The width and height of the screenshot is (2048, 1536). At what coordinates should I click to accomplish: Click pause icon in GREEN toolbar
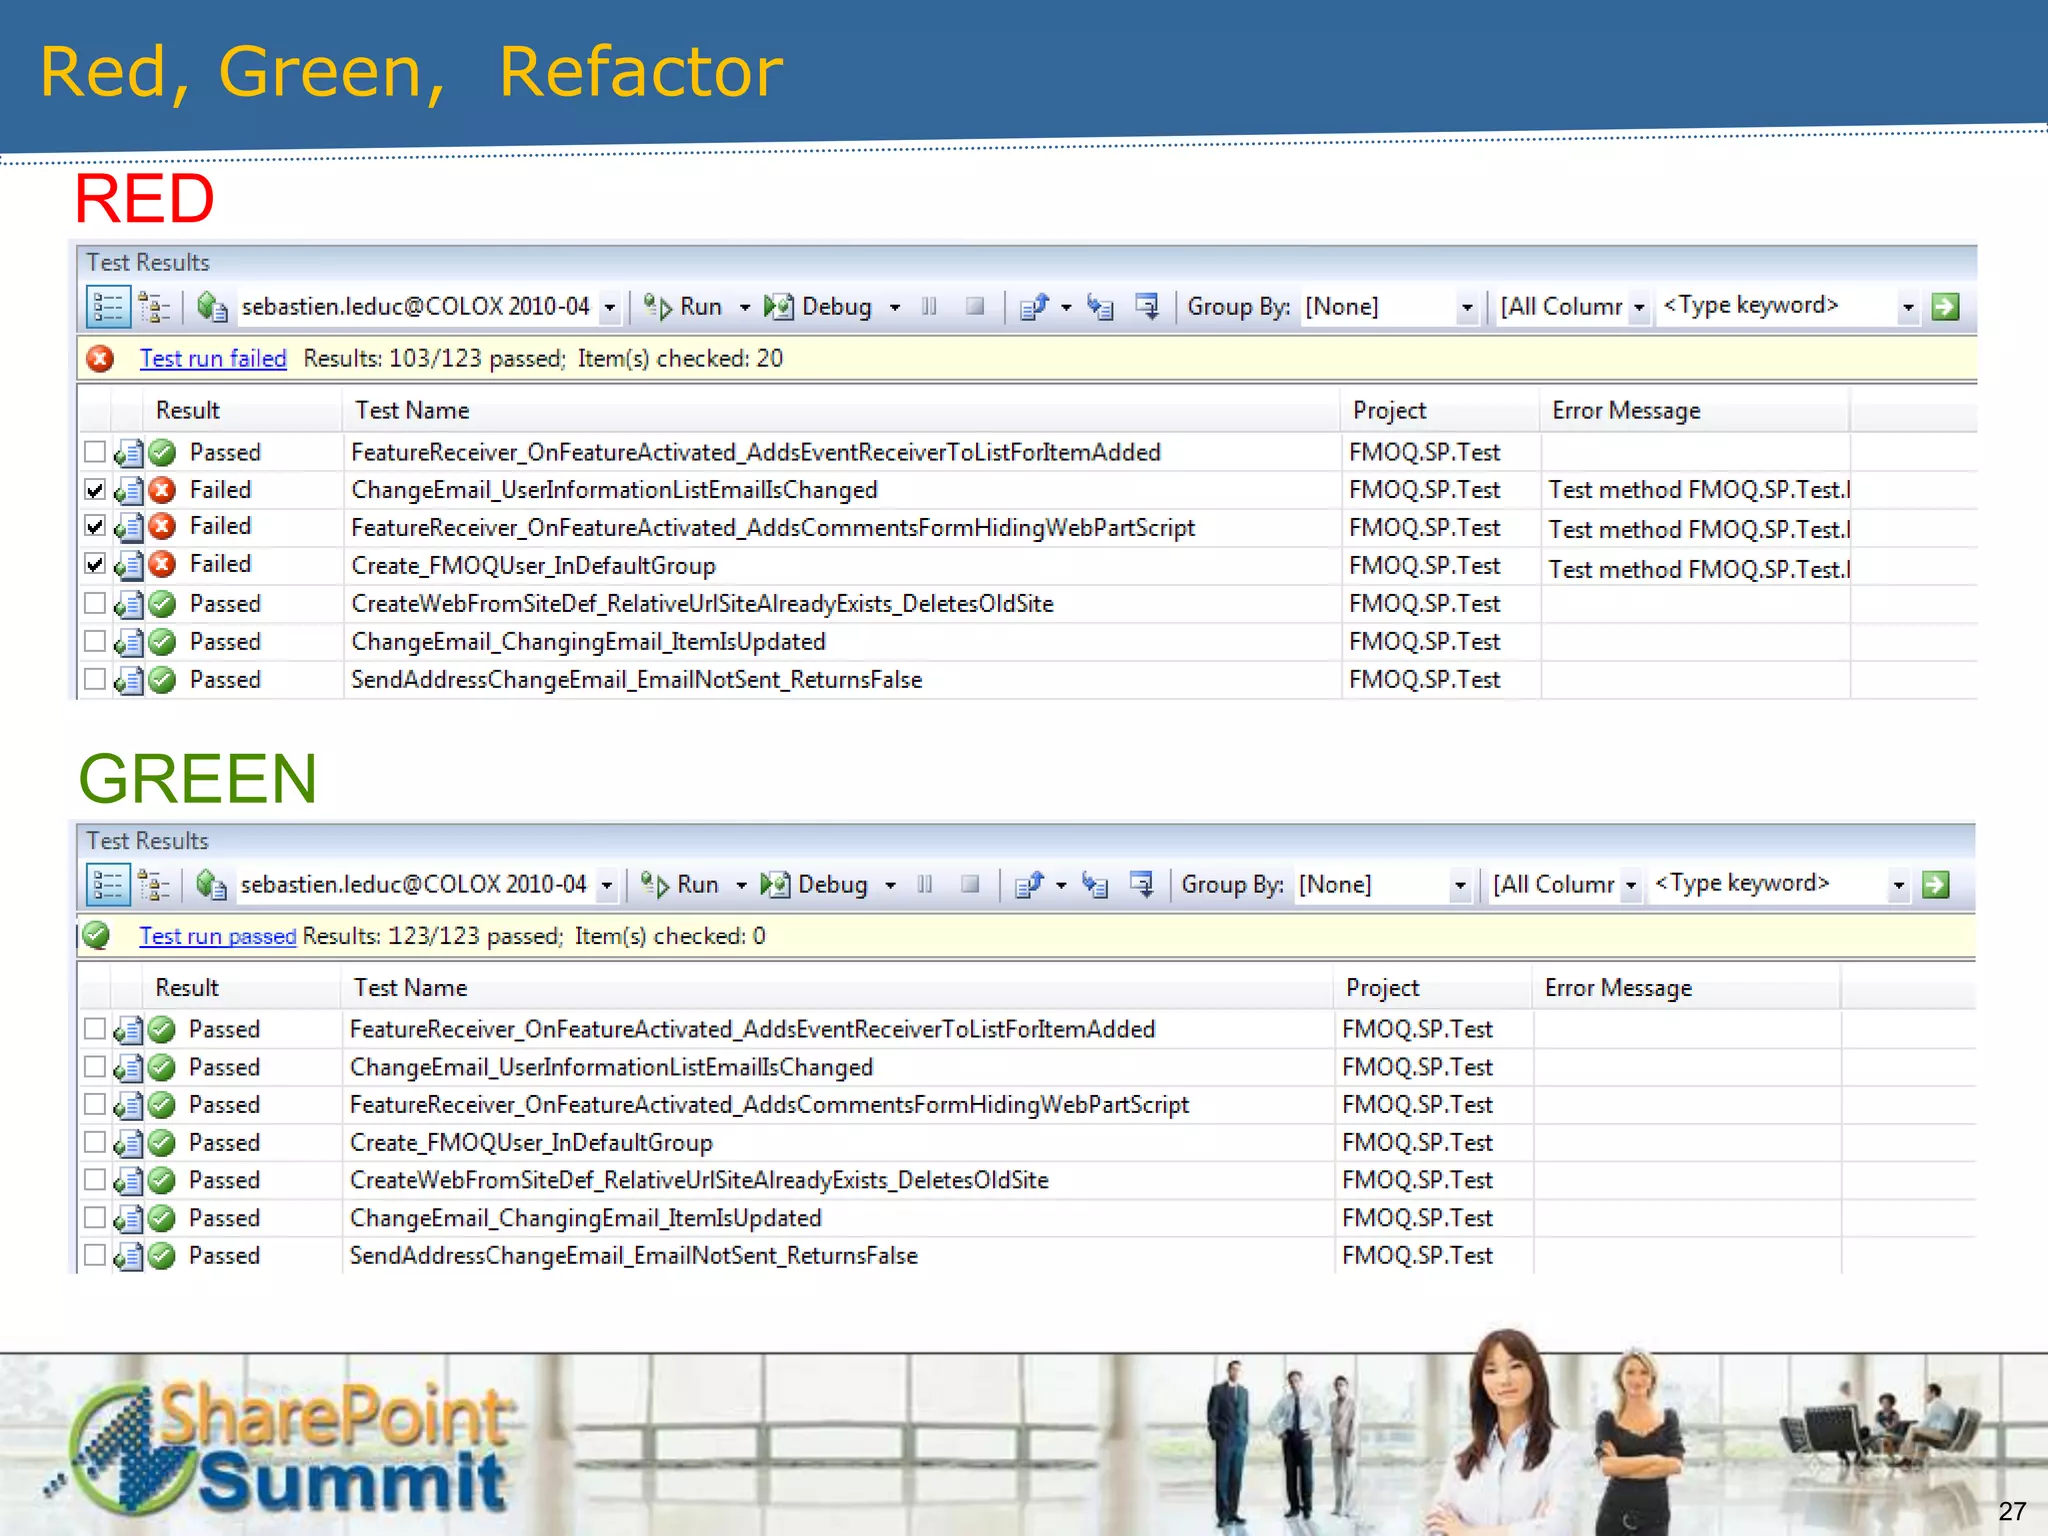click(925, 884)
